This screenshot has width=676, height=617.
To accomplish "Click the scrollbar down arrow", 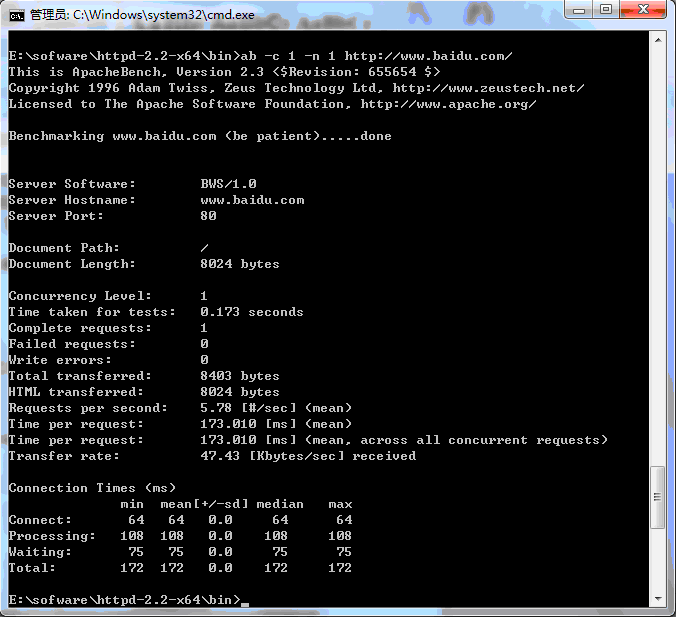I will click(x=659, y=599).
